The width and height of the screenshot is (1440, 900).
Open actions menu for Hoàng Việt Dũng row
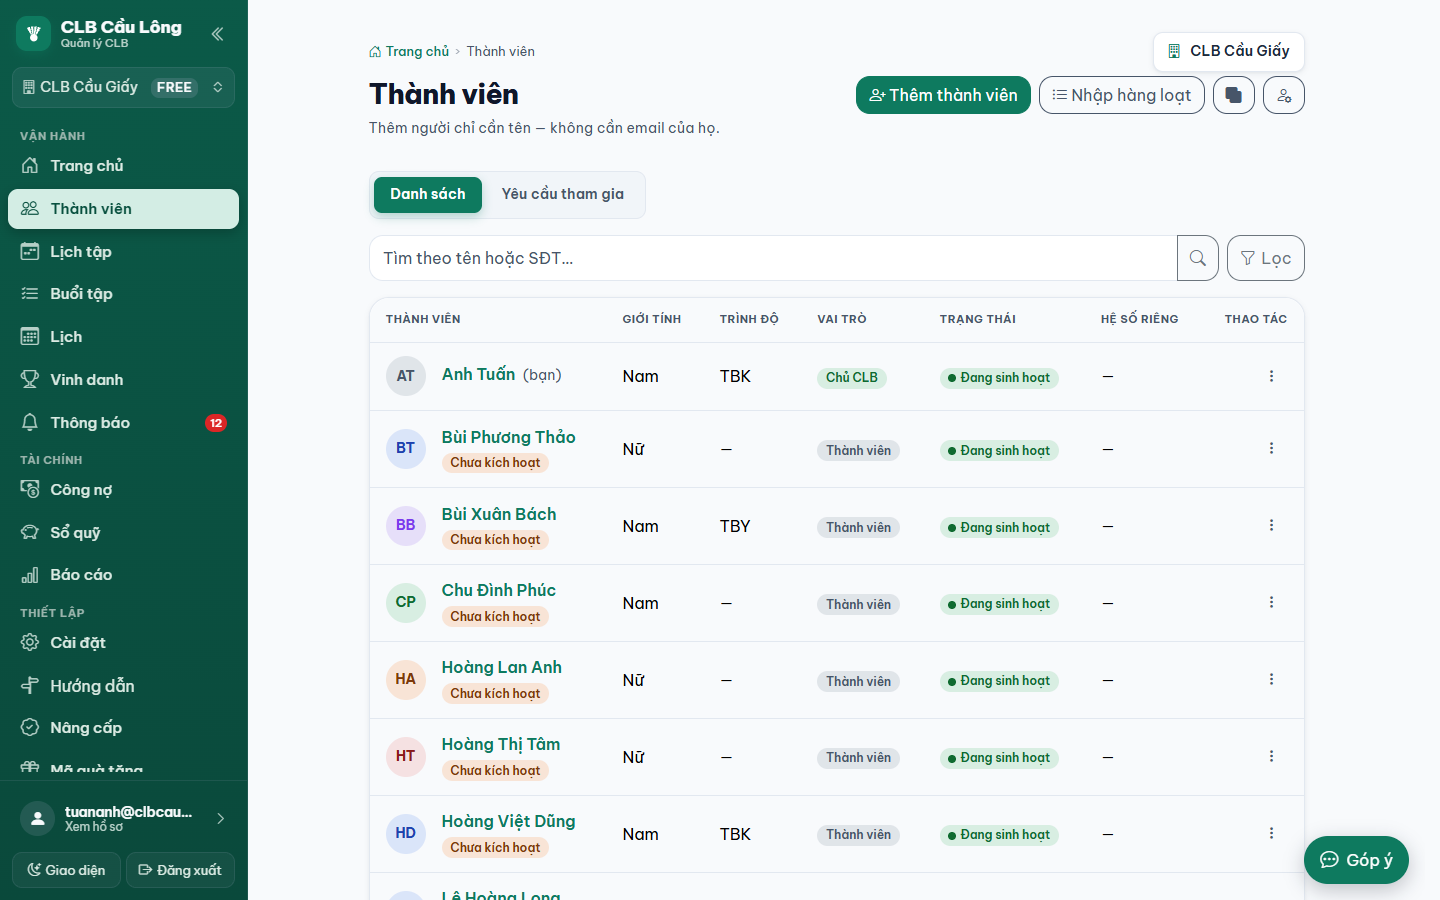point(1271,833)
